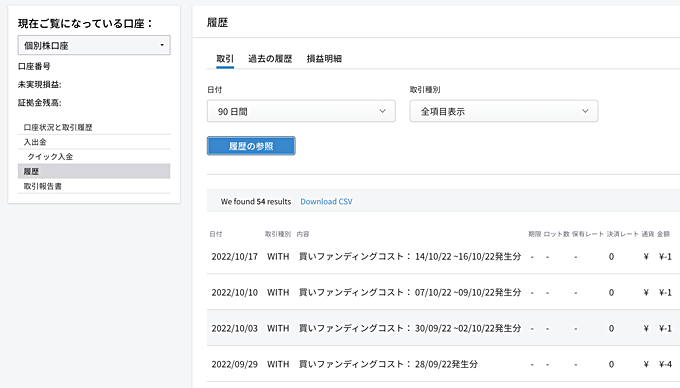Screen dimensions: 680x388
Task: Click the 履歴 page heading
Action: tap(217, 23)
